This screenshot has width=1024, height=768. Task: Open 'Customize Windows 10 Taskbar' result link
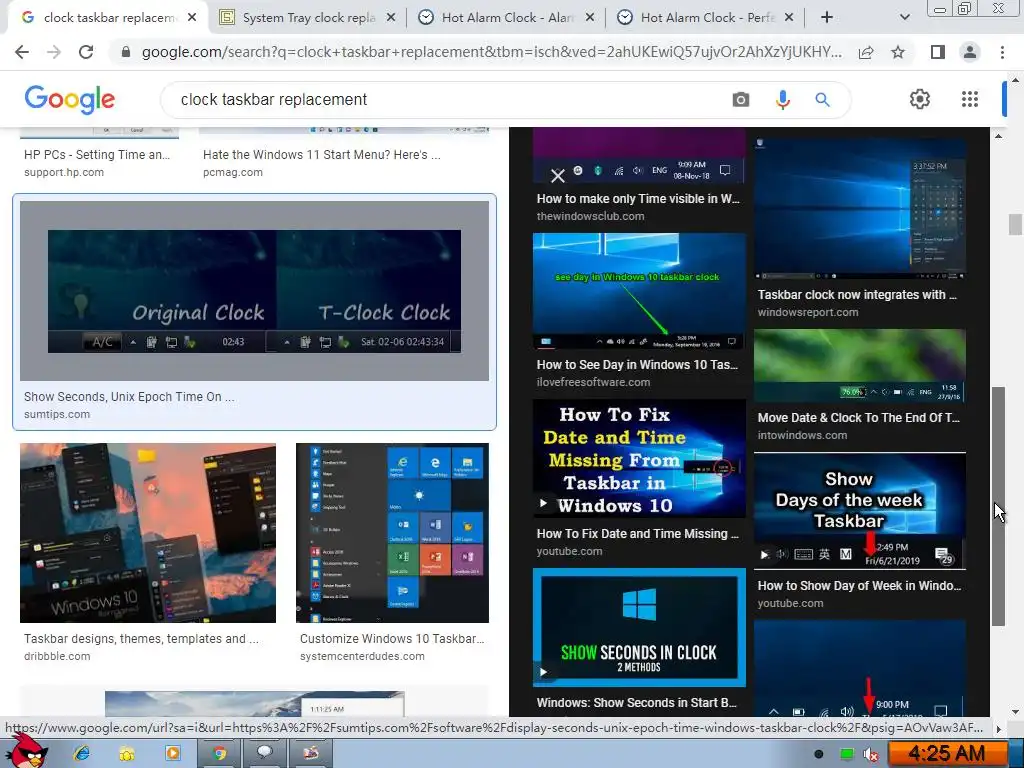pos(392,639)
